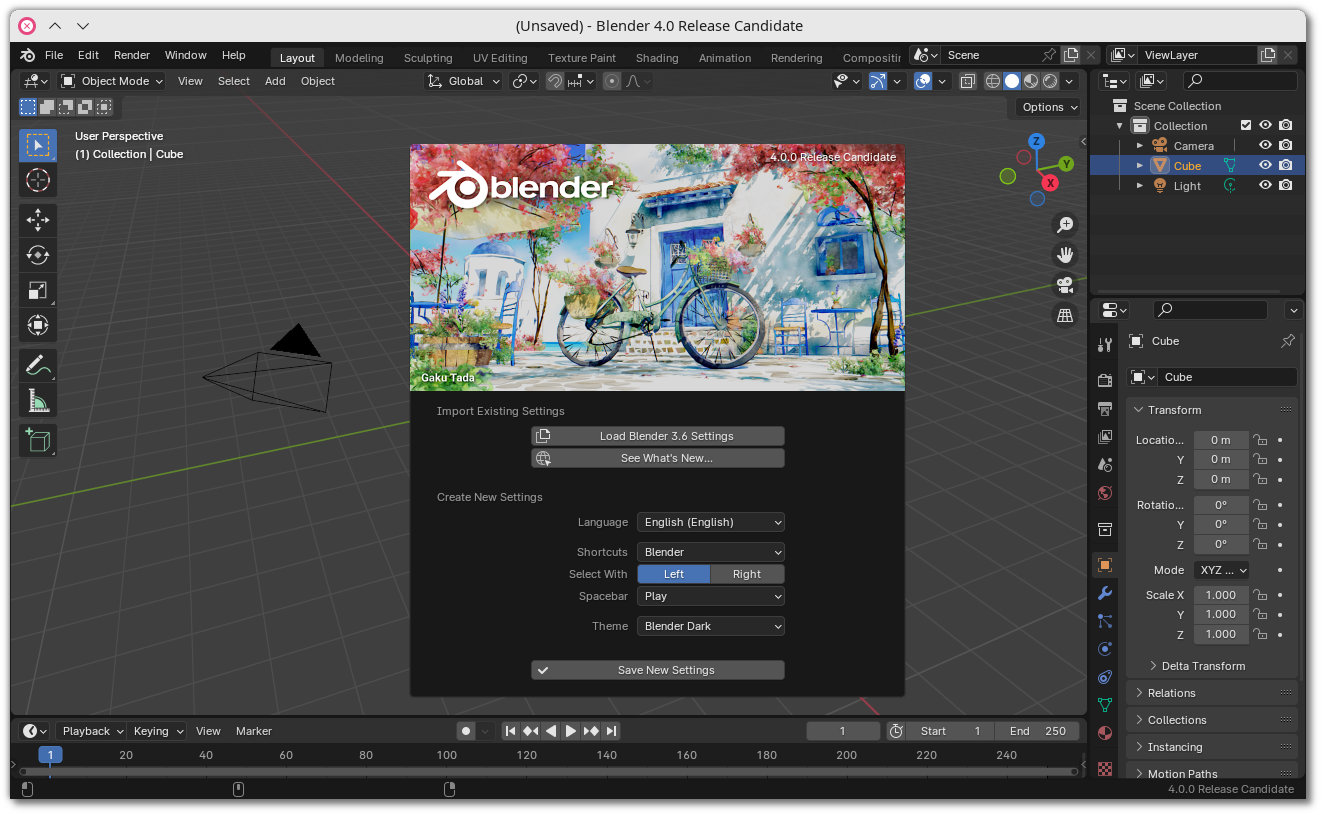The image size is (1322, 815).
Task: Switch to camera view via the camera gizmo
Action: (x=1065, y=285)
